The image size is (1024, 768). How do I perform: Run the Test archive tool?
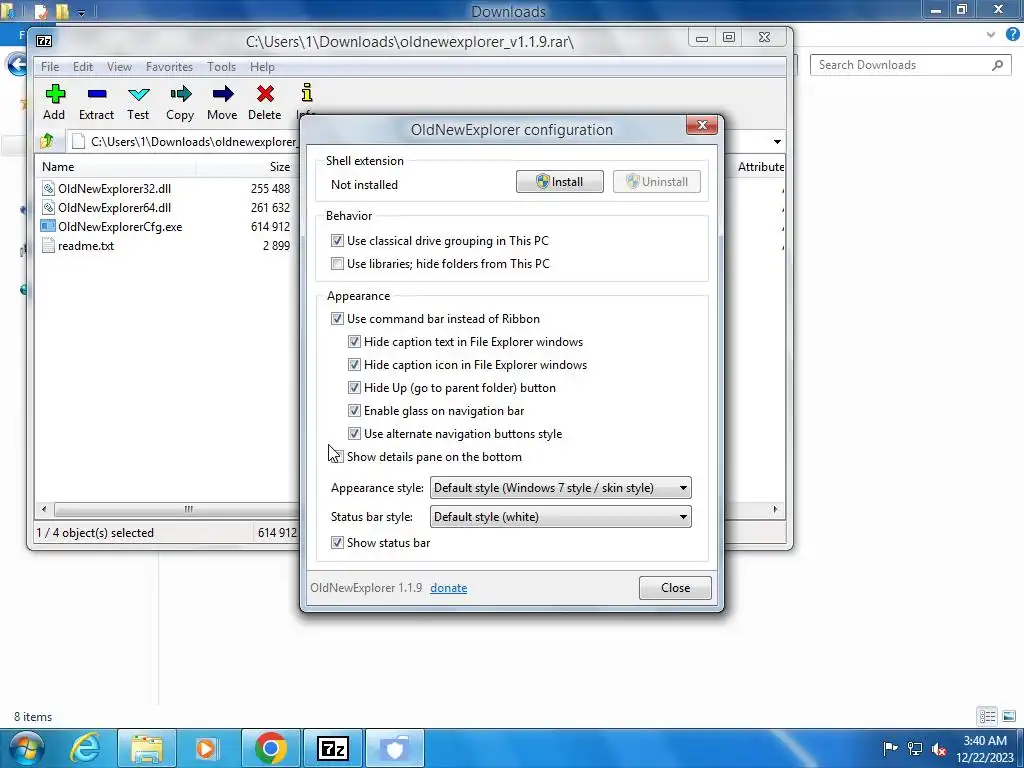[x=138, y=94]
